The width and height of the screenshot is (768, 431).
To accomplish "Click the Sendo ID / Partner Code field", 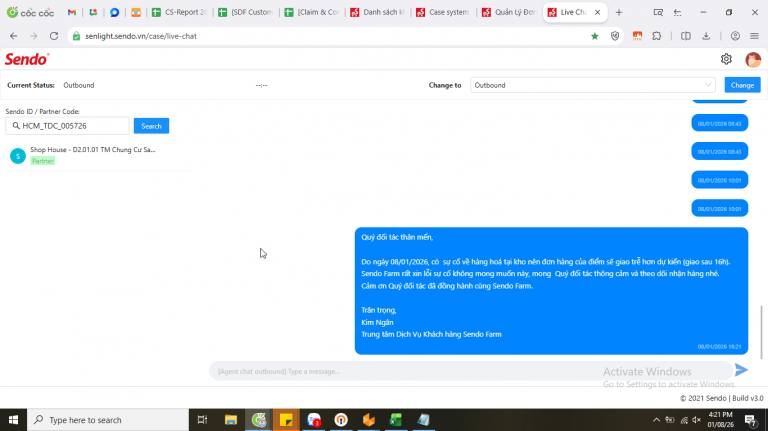I will coord(68,126).
